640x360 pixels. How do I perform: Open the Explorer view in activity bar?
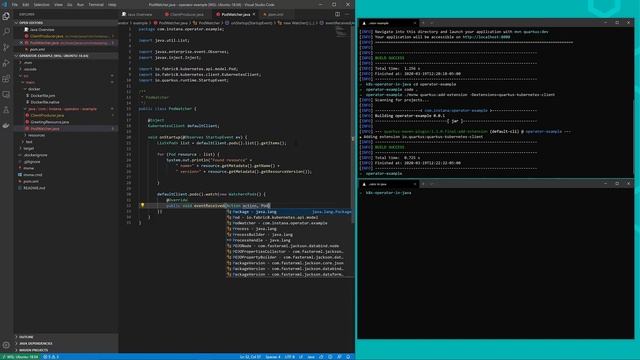click(6, 16)
